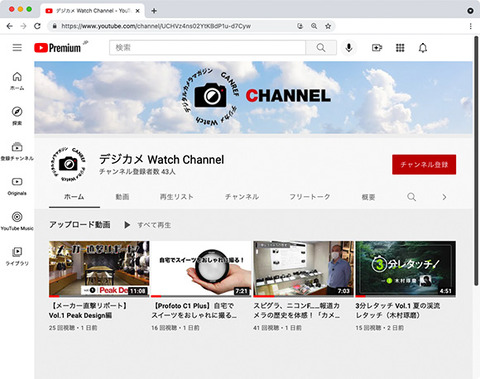Open Profoto C1 Plus video title
This screenshot has height=379, width=480.
(x=194, y=310)
